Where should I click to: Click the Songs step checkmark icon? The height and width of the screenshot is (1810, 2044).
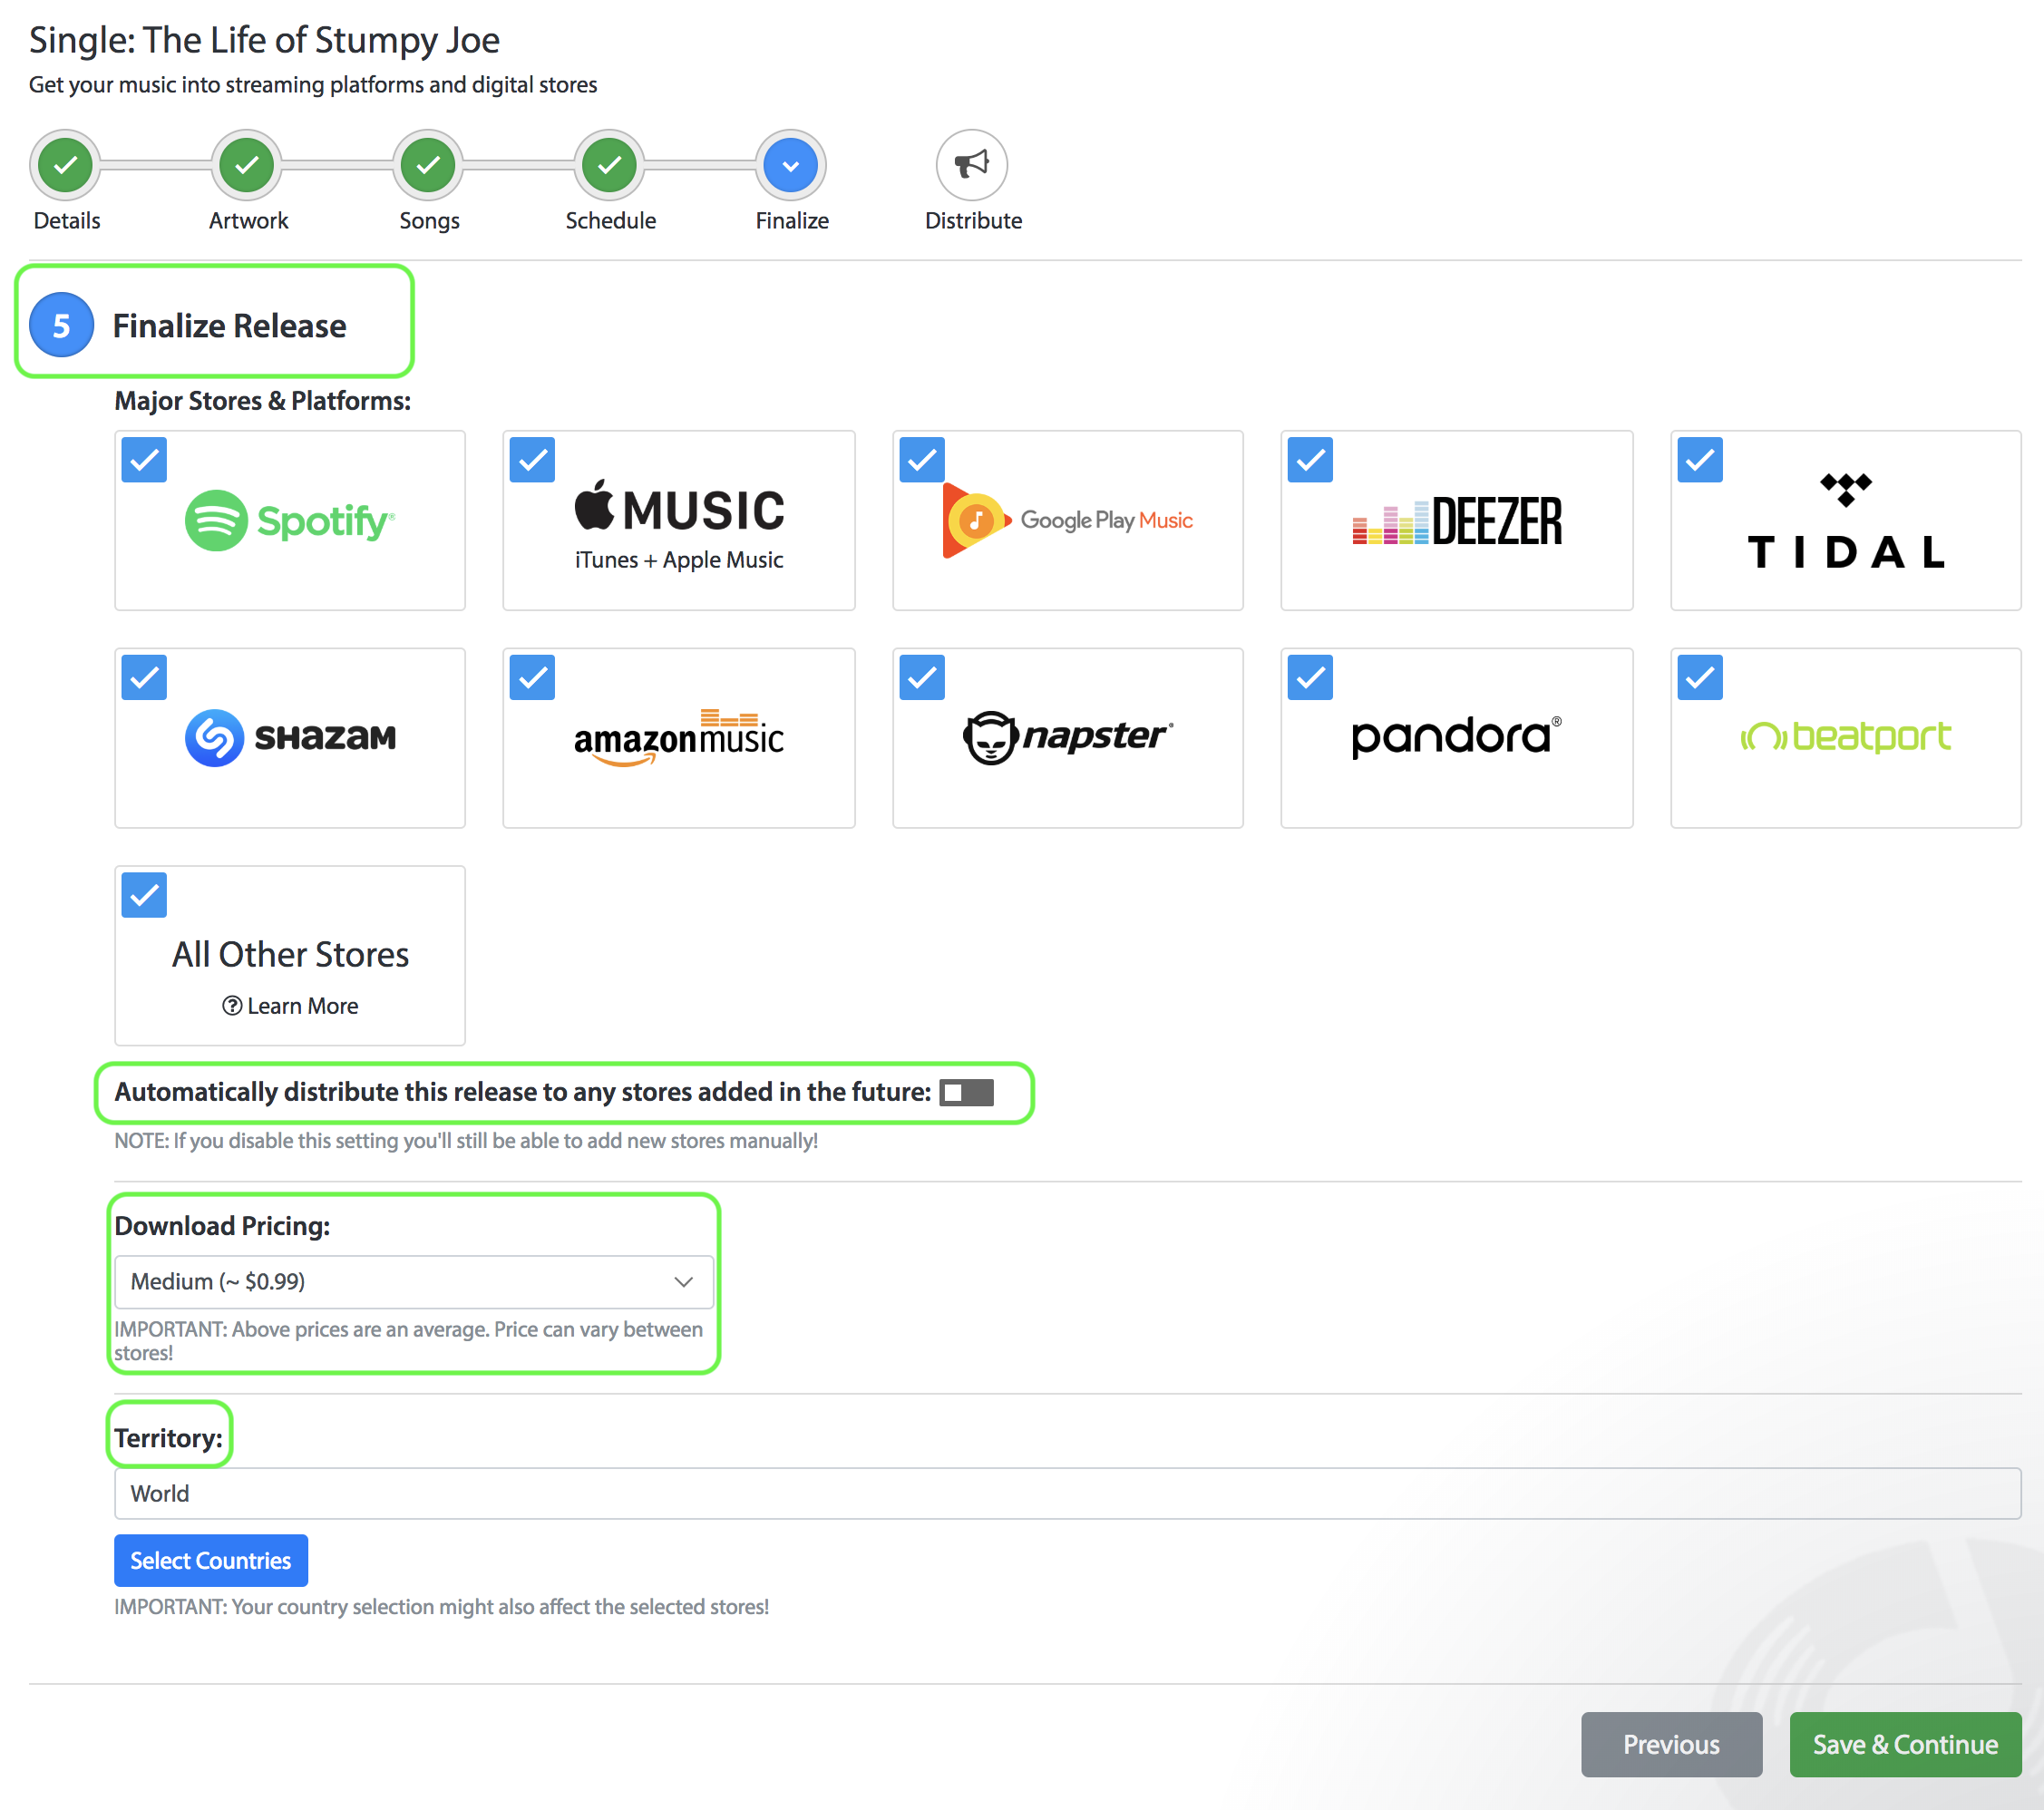coord(428,165)
